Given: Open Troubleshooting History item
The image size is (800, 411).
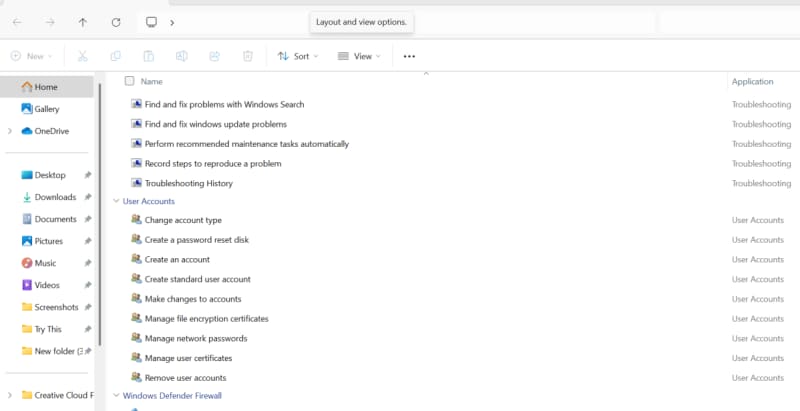Looking at the screenshot, I should click(188, 183).
